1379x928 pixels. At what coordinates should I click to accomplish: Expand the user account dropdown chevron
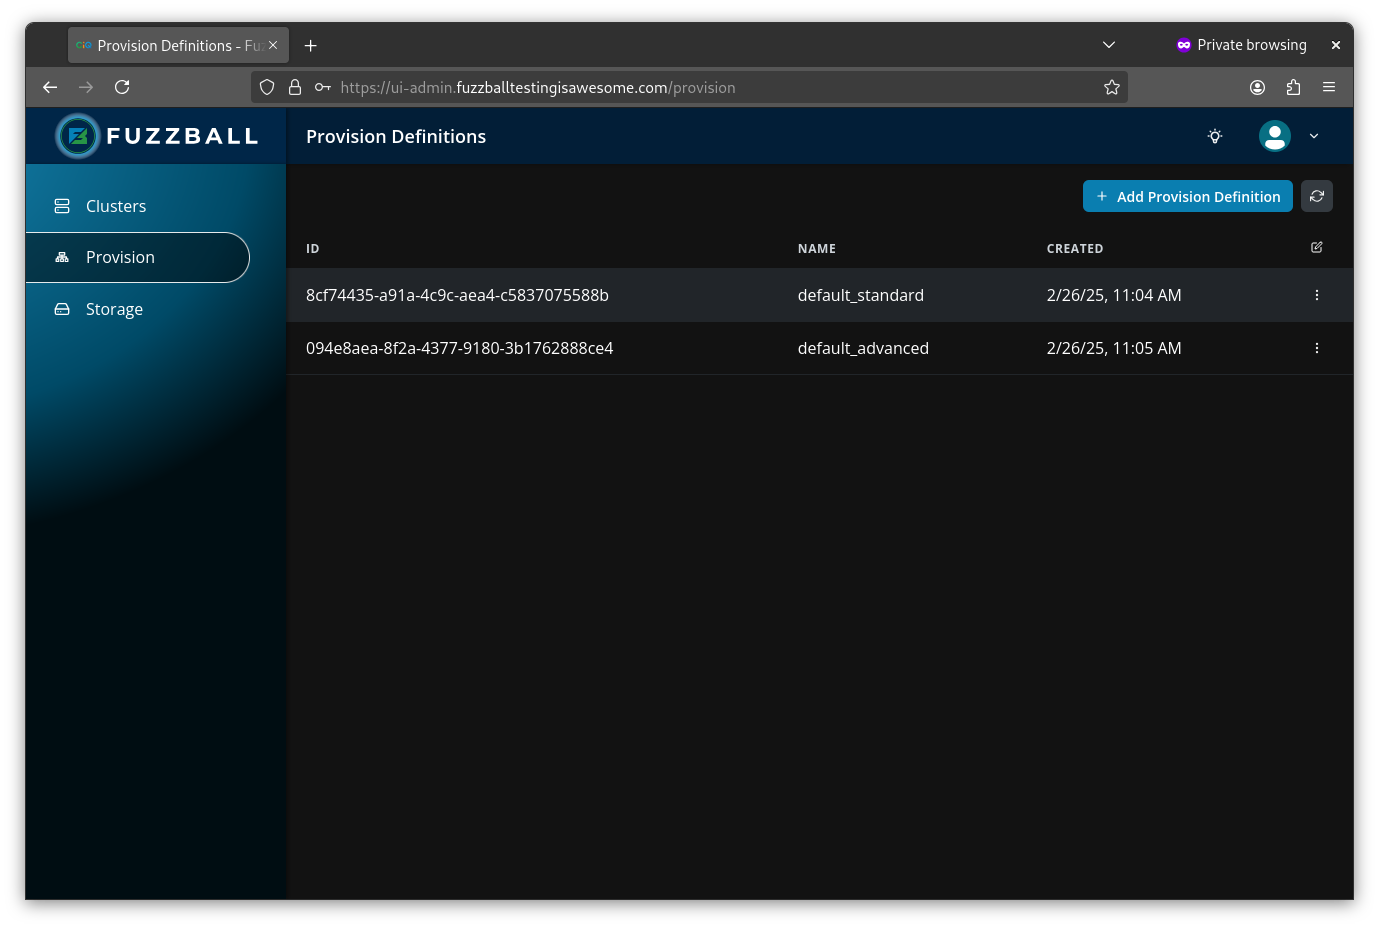pyautogui.click(x=1314, y=136)
